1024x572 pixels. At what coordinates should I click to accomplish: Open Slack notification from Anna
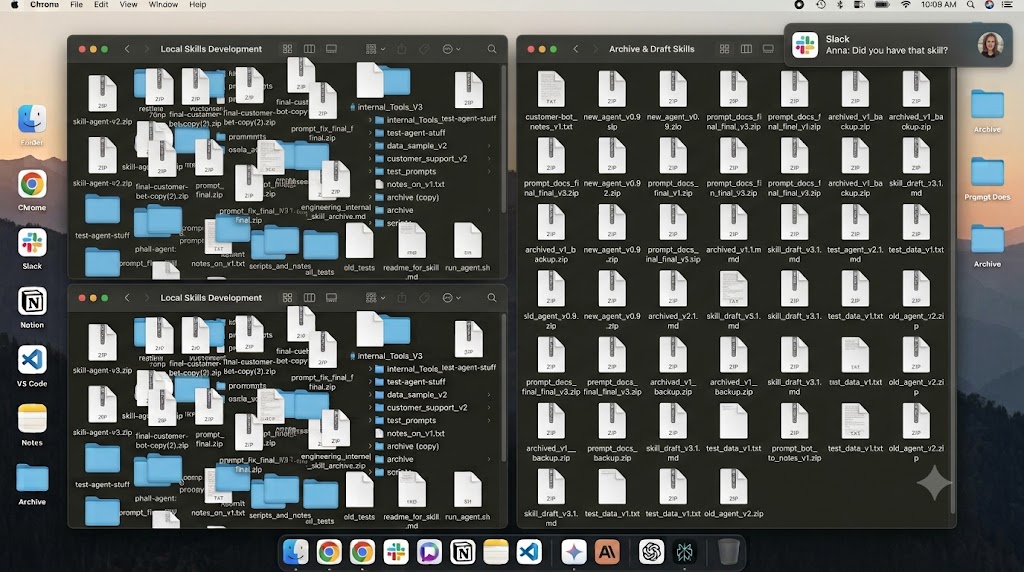click(x=898, y=45)
